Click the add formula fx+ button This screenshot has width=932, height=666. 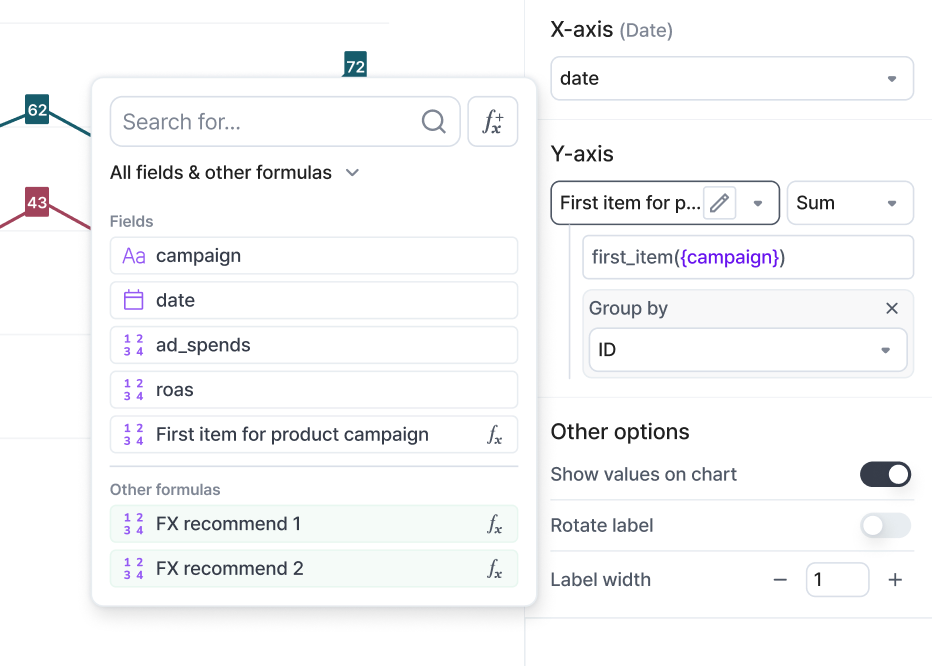coord(493,122)
